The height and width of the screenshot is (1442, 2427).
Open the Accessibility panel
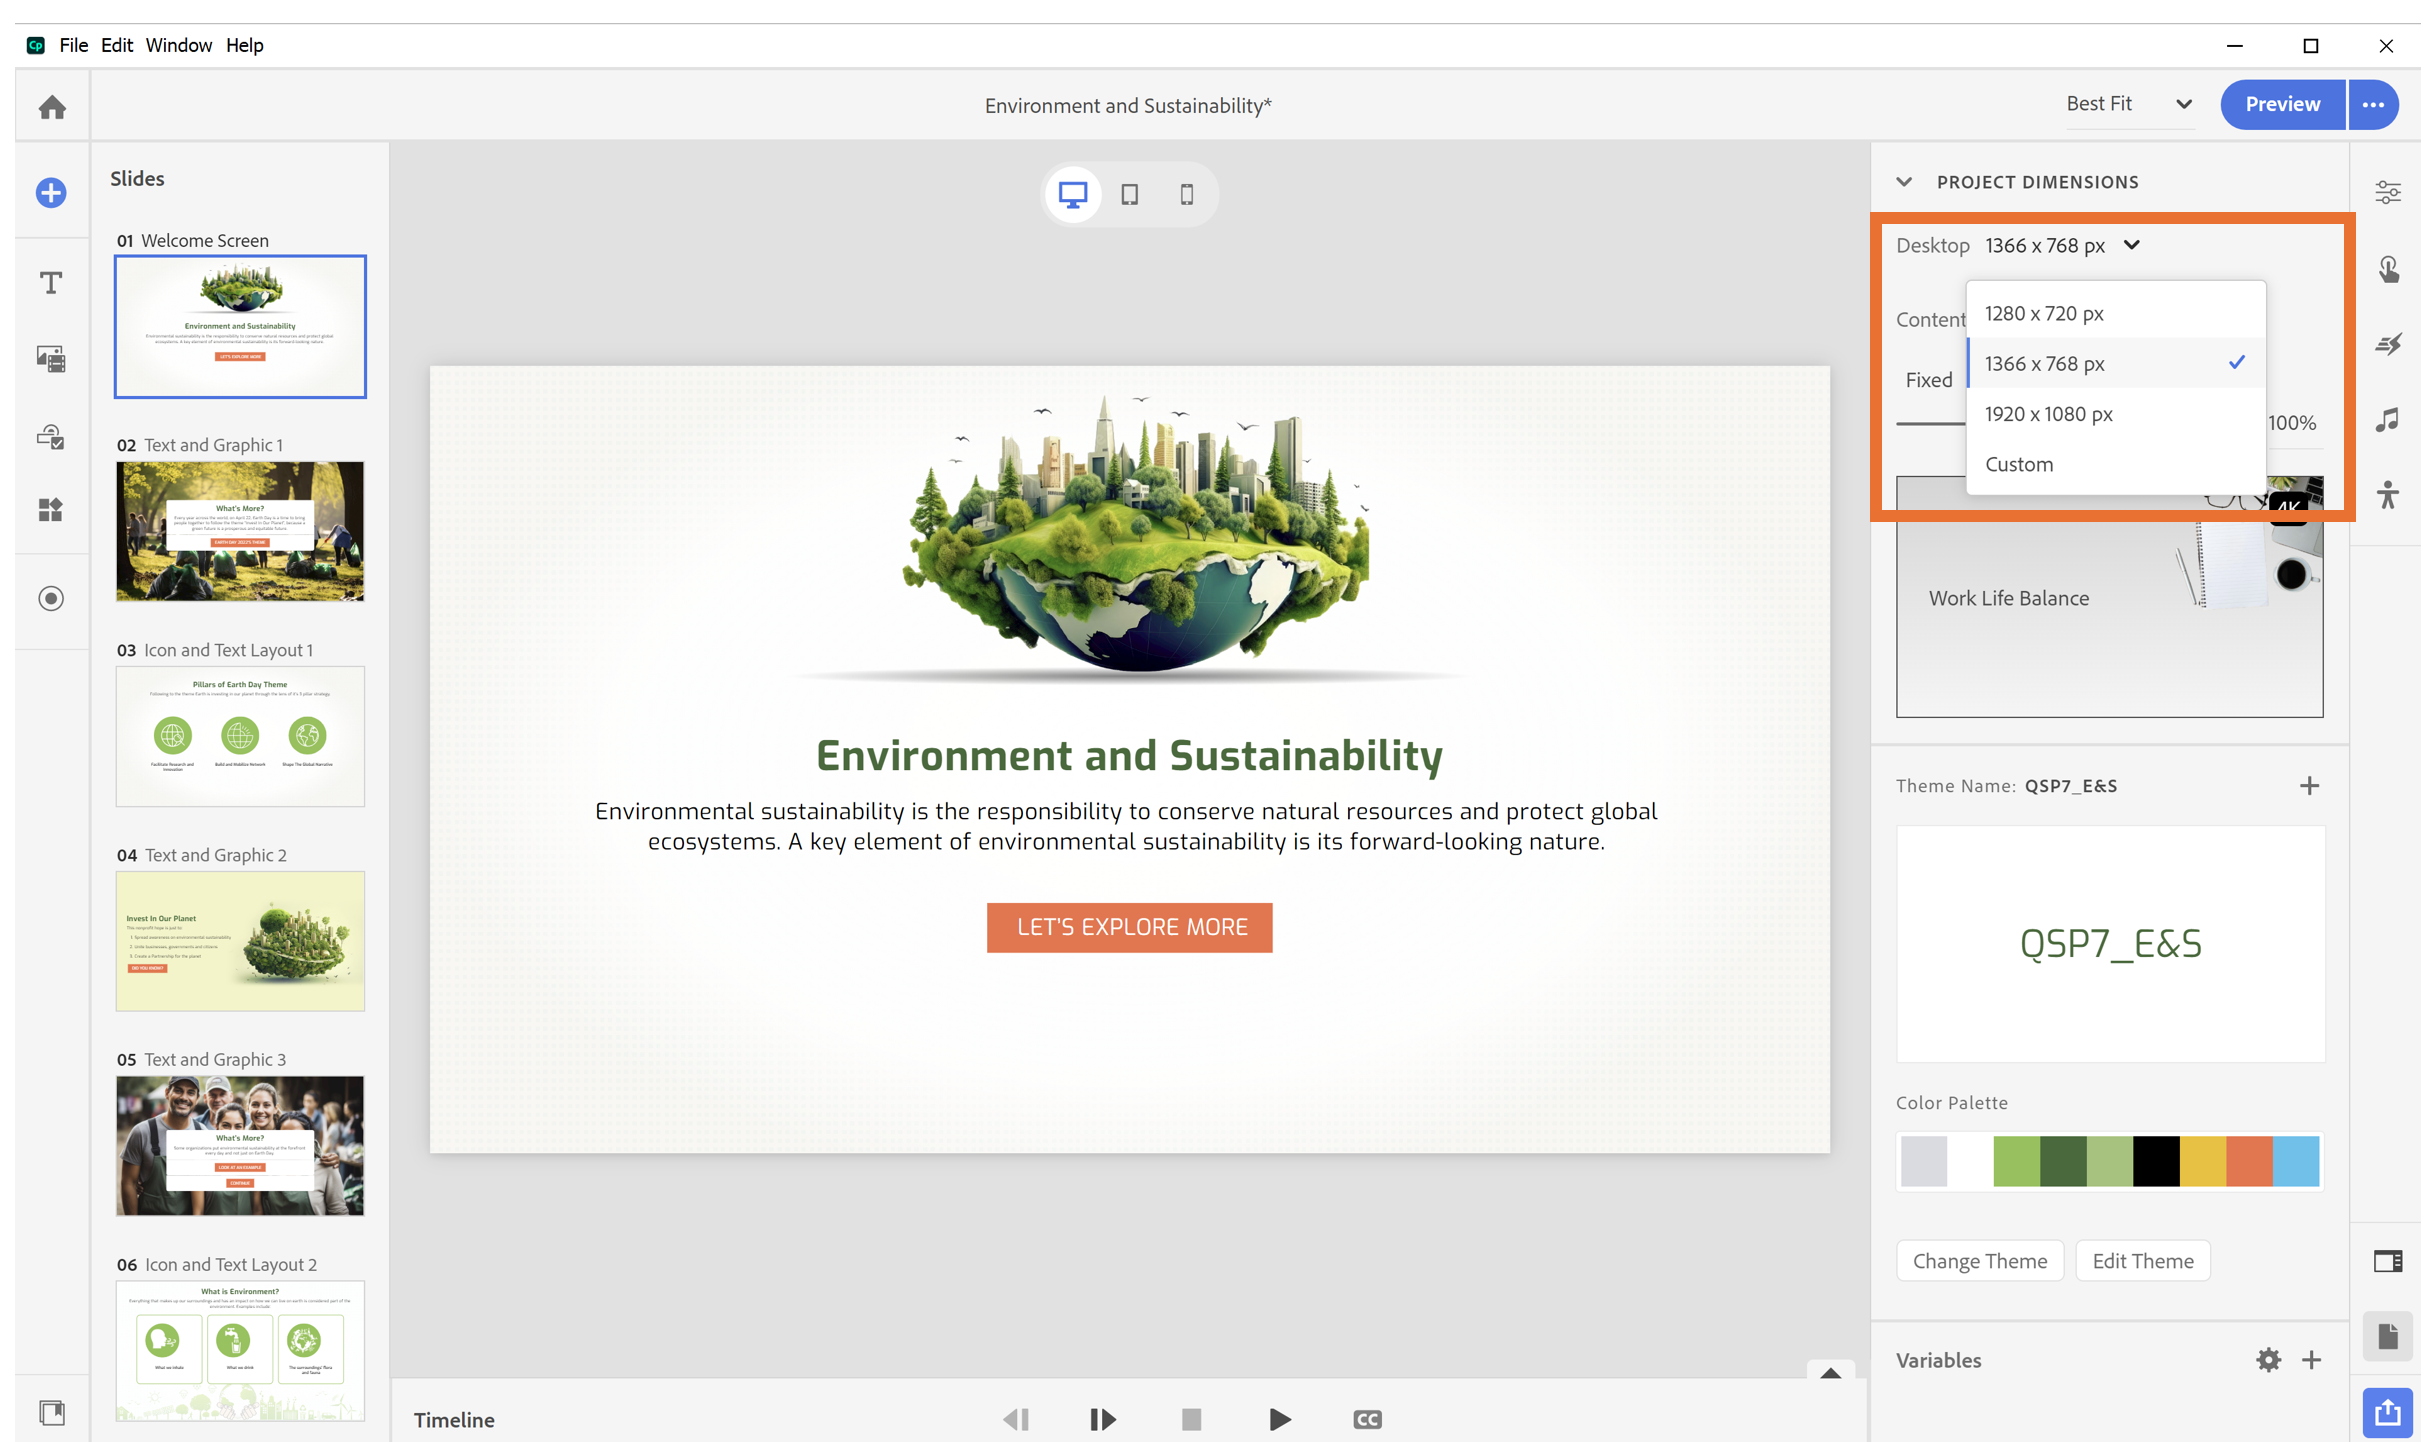click(2388, 494)
